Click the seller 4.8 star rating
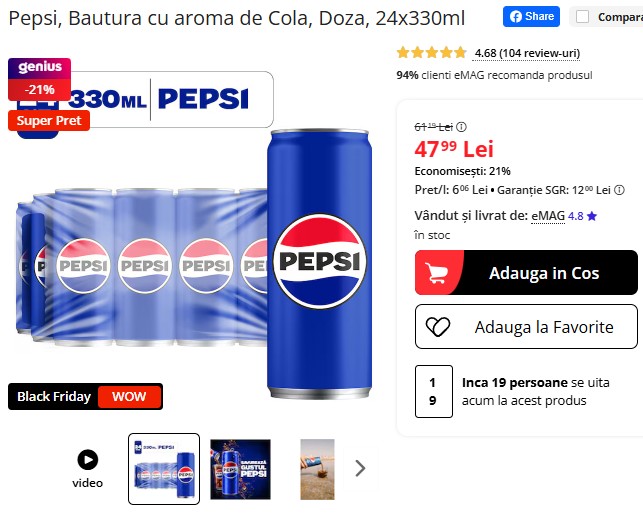The width and height of the screenshot is (643, 516). pyautogui.click(x=582, y=216)
